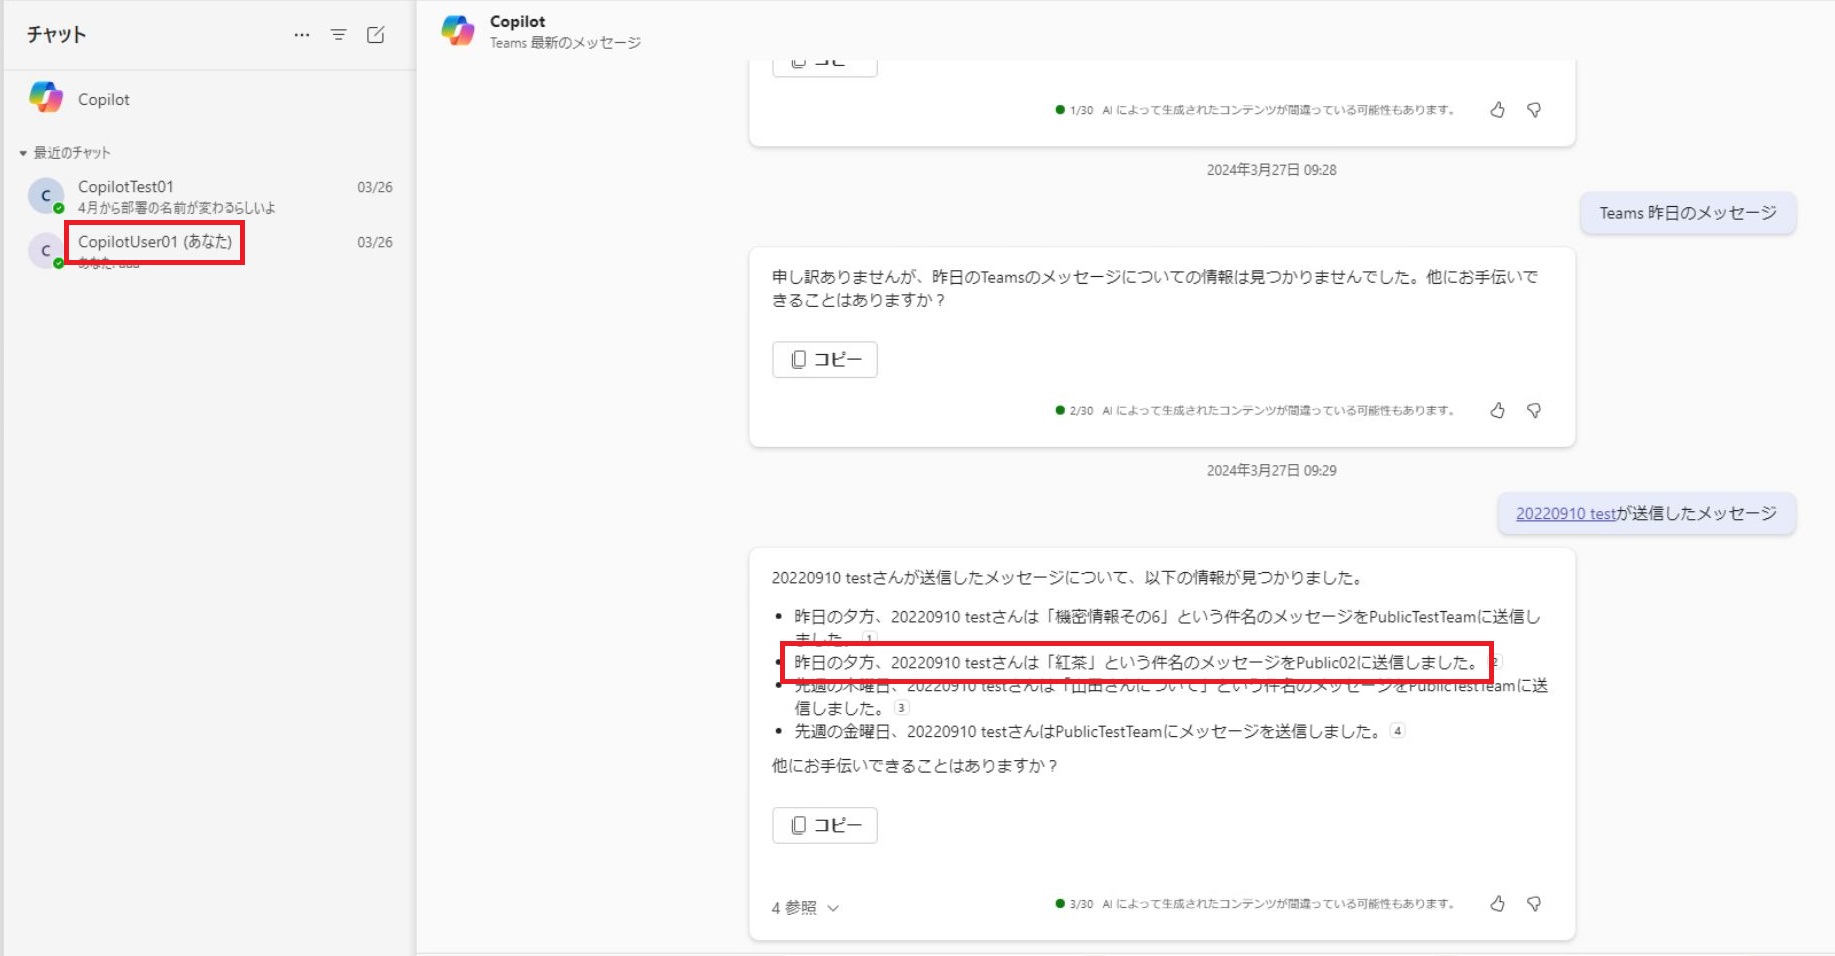Click the CopilotUser01 avatar

pos(46,251)
